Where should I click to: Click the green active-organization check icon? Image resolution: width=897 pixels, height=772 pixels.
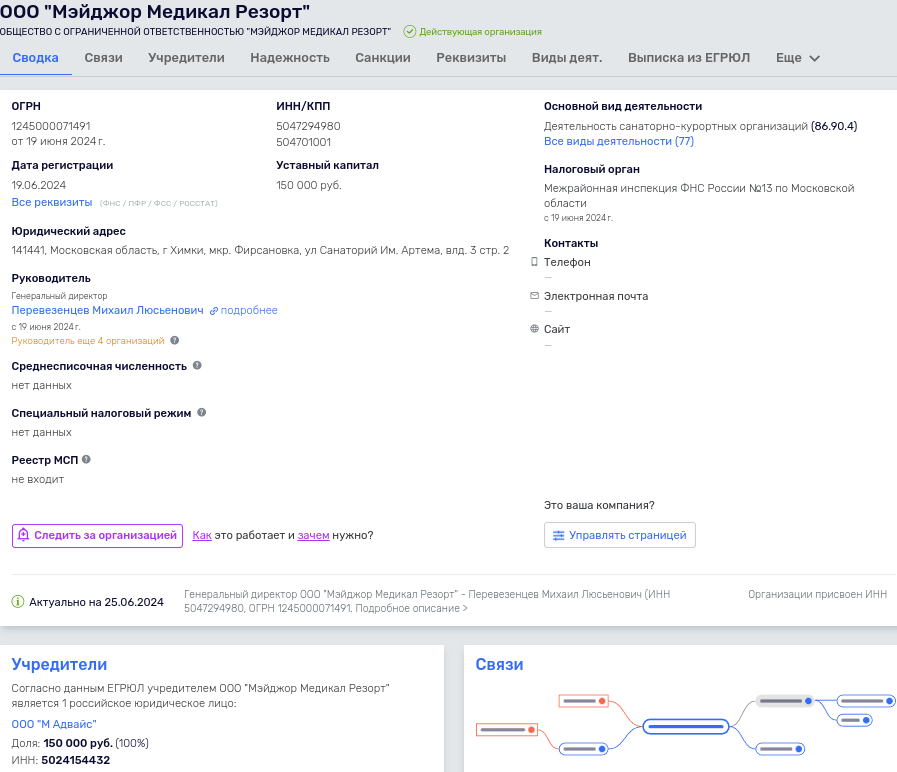coord(410,31)
